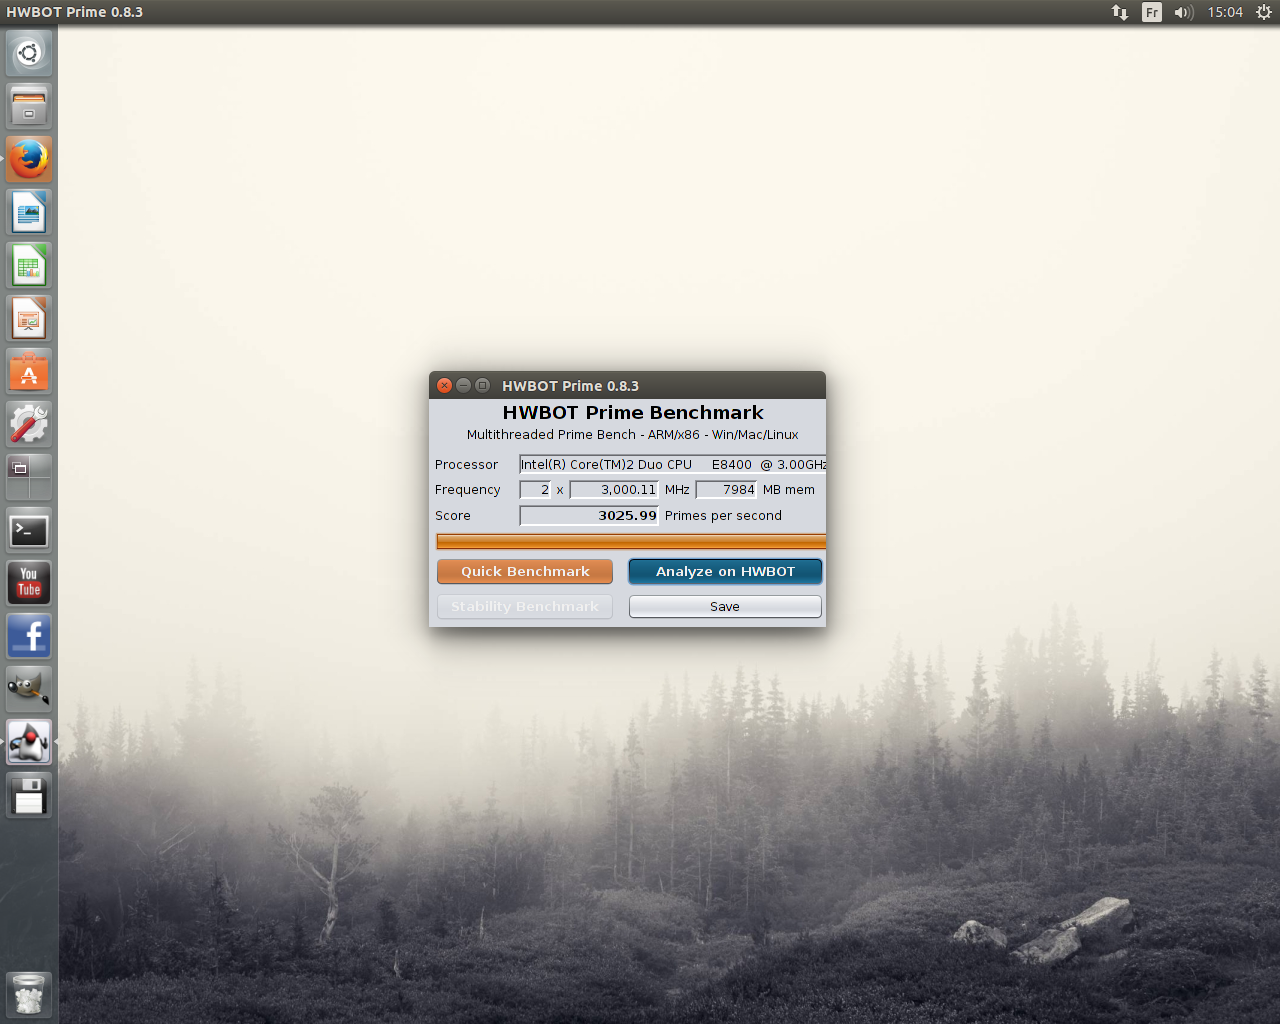Click the HWBOT Prime 0.8.3 window title bar

pyautogui.click(x=627, y=385)
